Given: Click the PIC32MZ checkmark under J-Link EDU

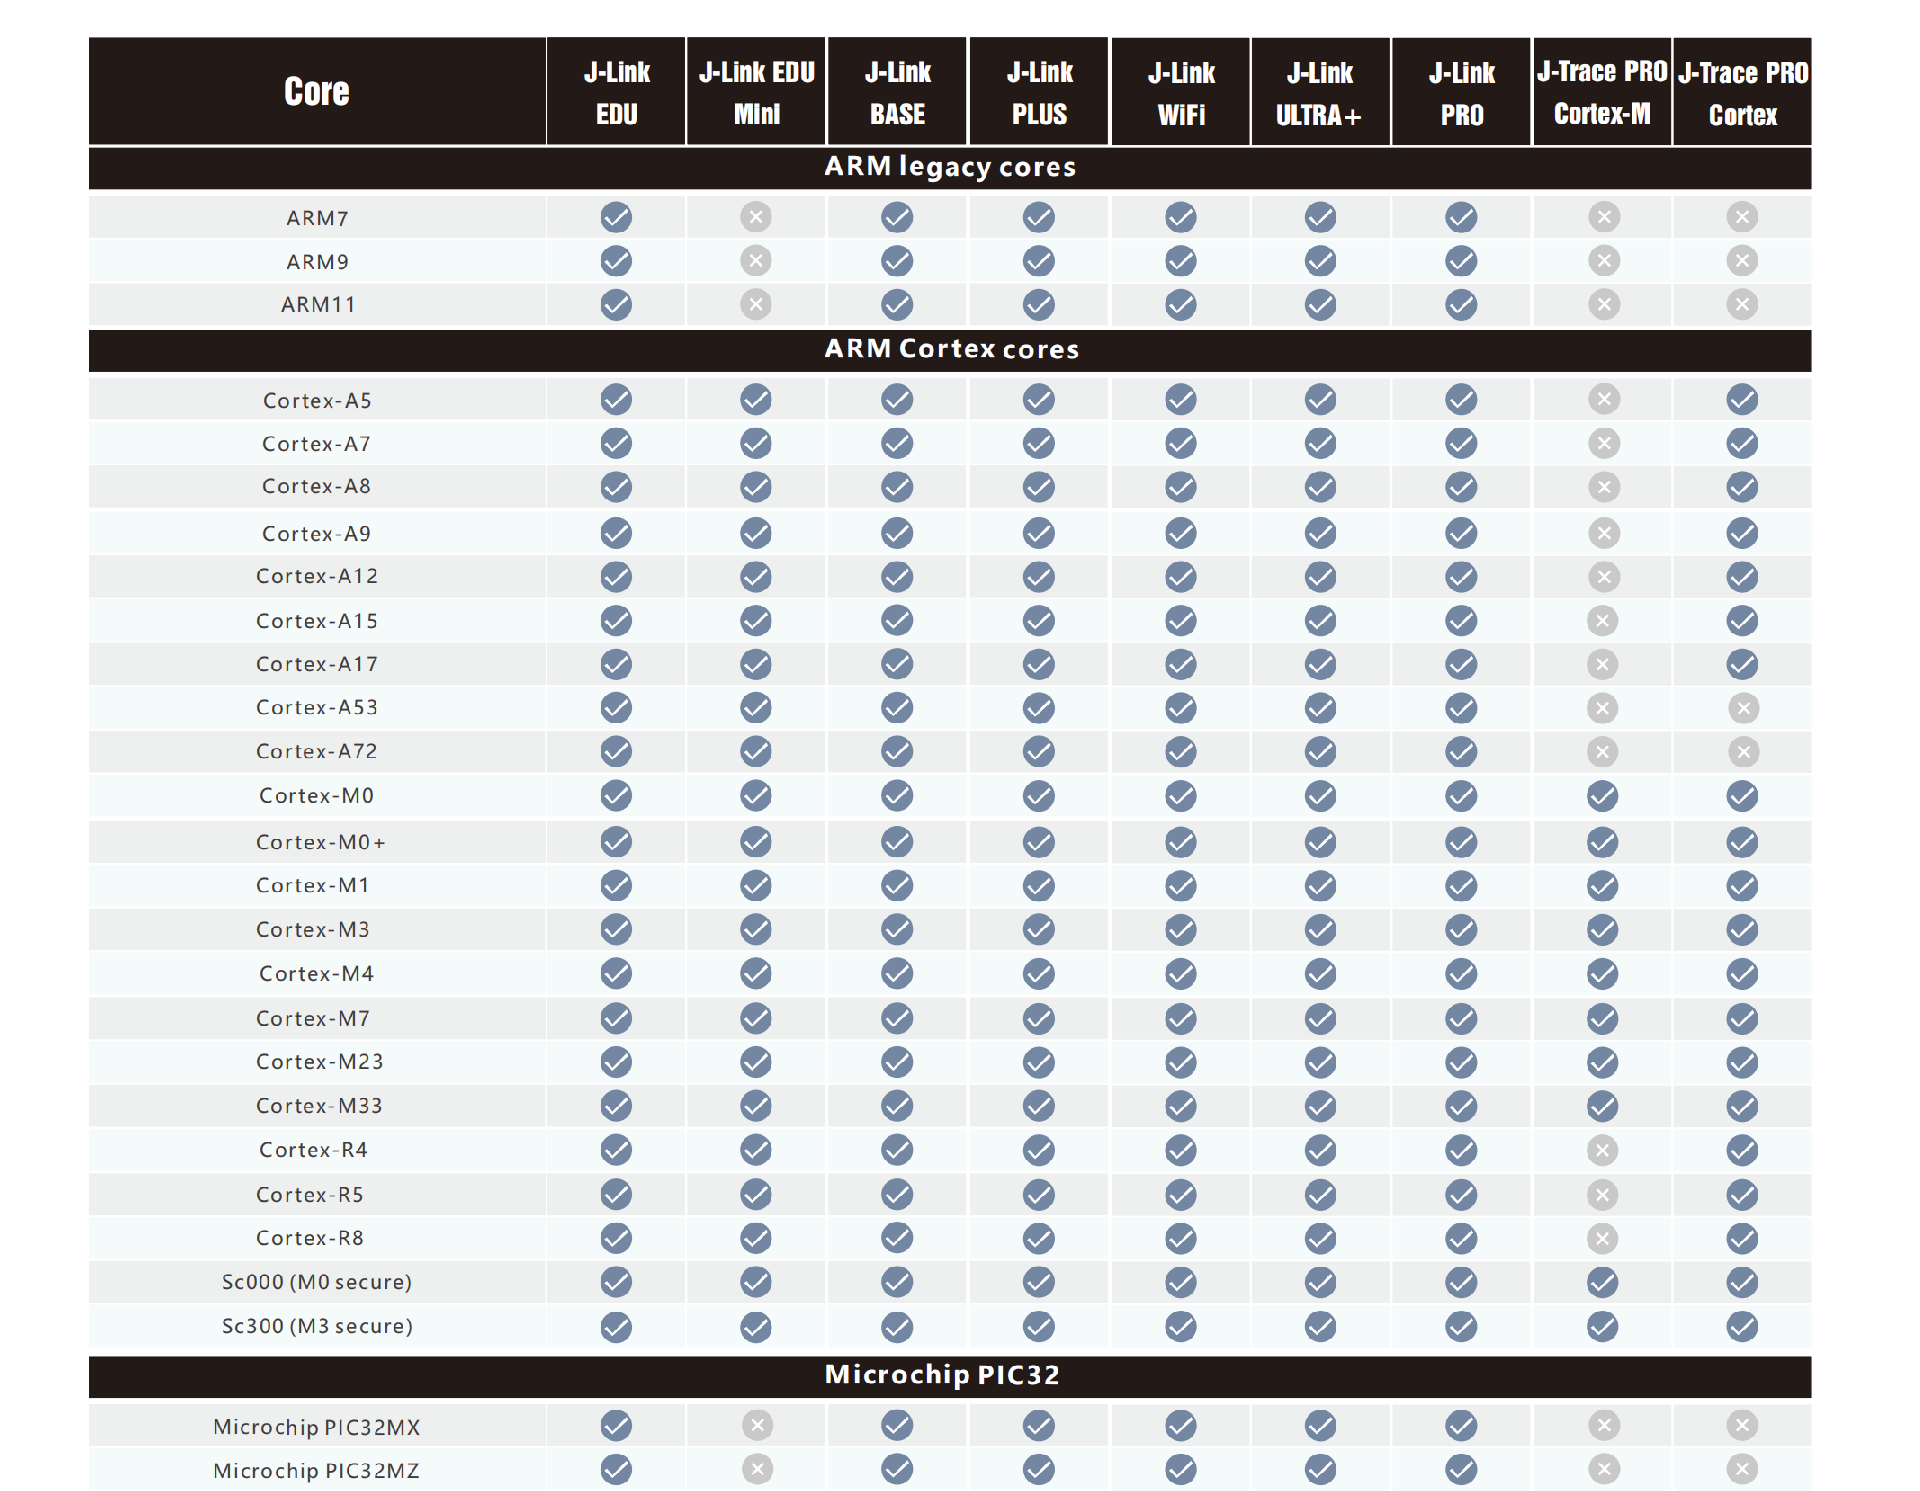Looking at the screenshot, I should (616, 1469).
